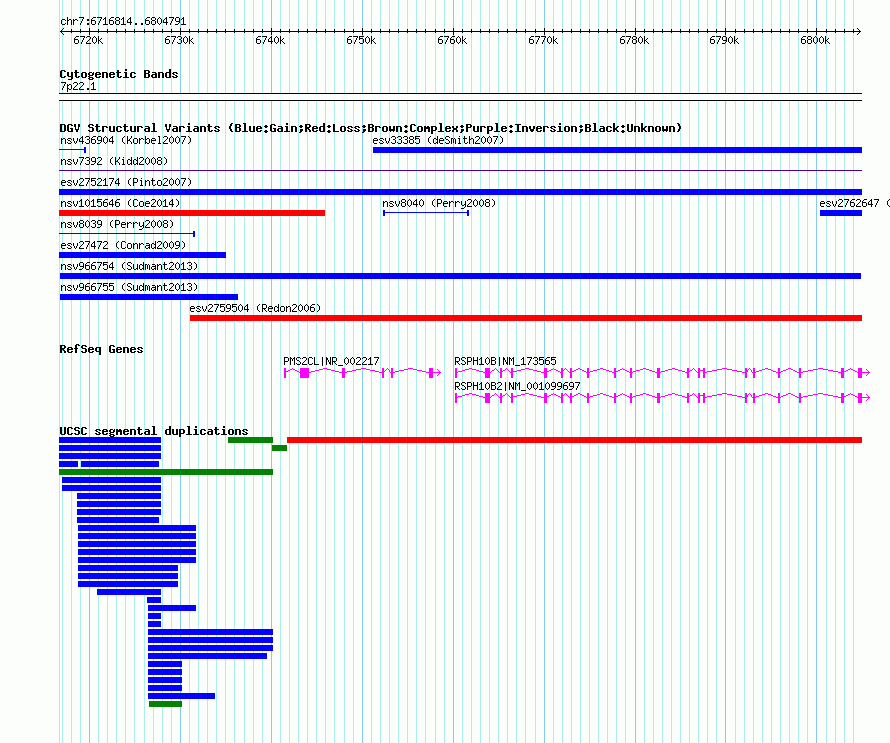Open the nsv966754 (Sudmant2013) label
This screenshot has height=743, width=890.
click(129, 266)
